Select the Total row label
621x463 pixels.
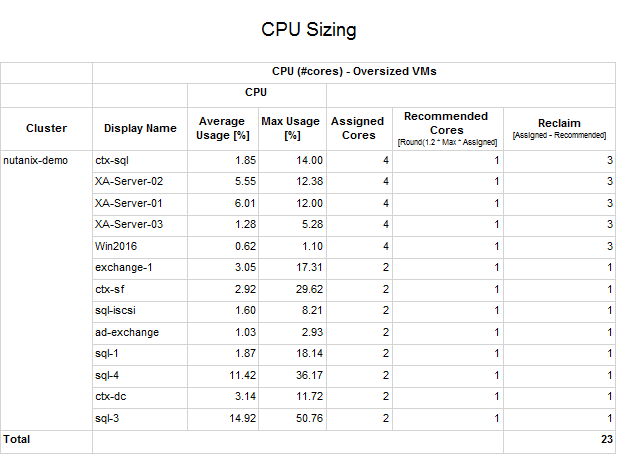tap(16, 439)
